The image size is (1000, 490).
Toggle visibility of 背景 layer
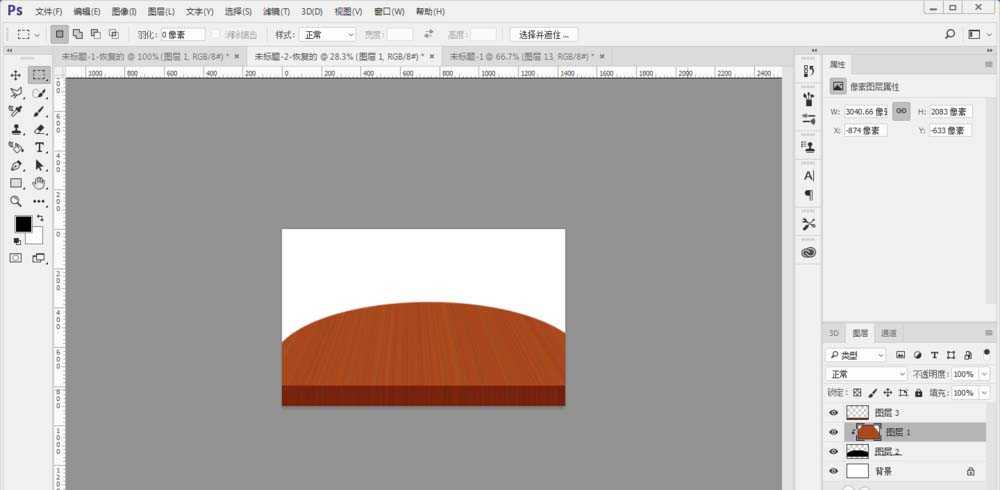[835, 470]
